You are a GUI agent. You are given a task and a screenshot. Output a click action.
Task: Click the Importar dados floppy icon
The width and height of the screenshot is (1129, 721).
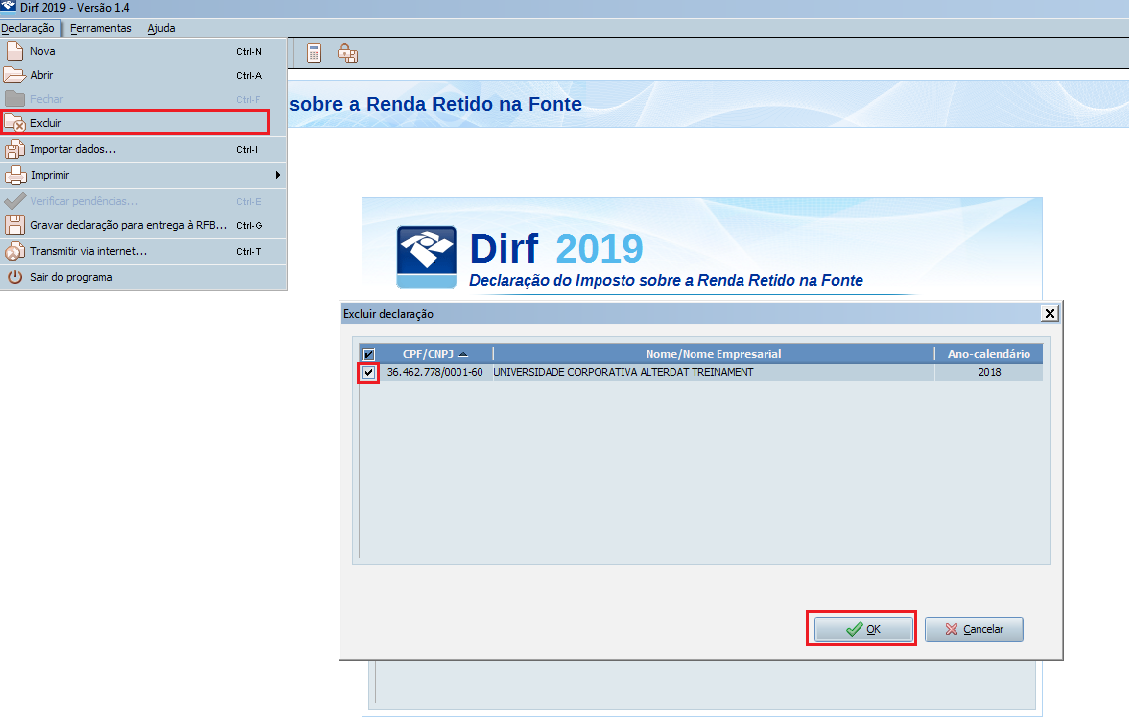(x=14, y=149)
